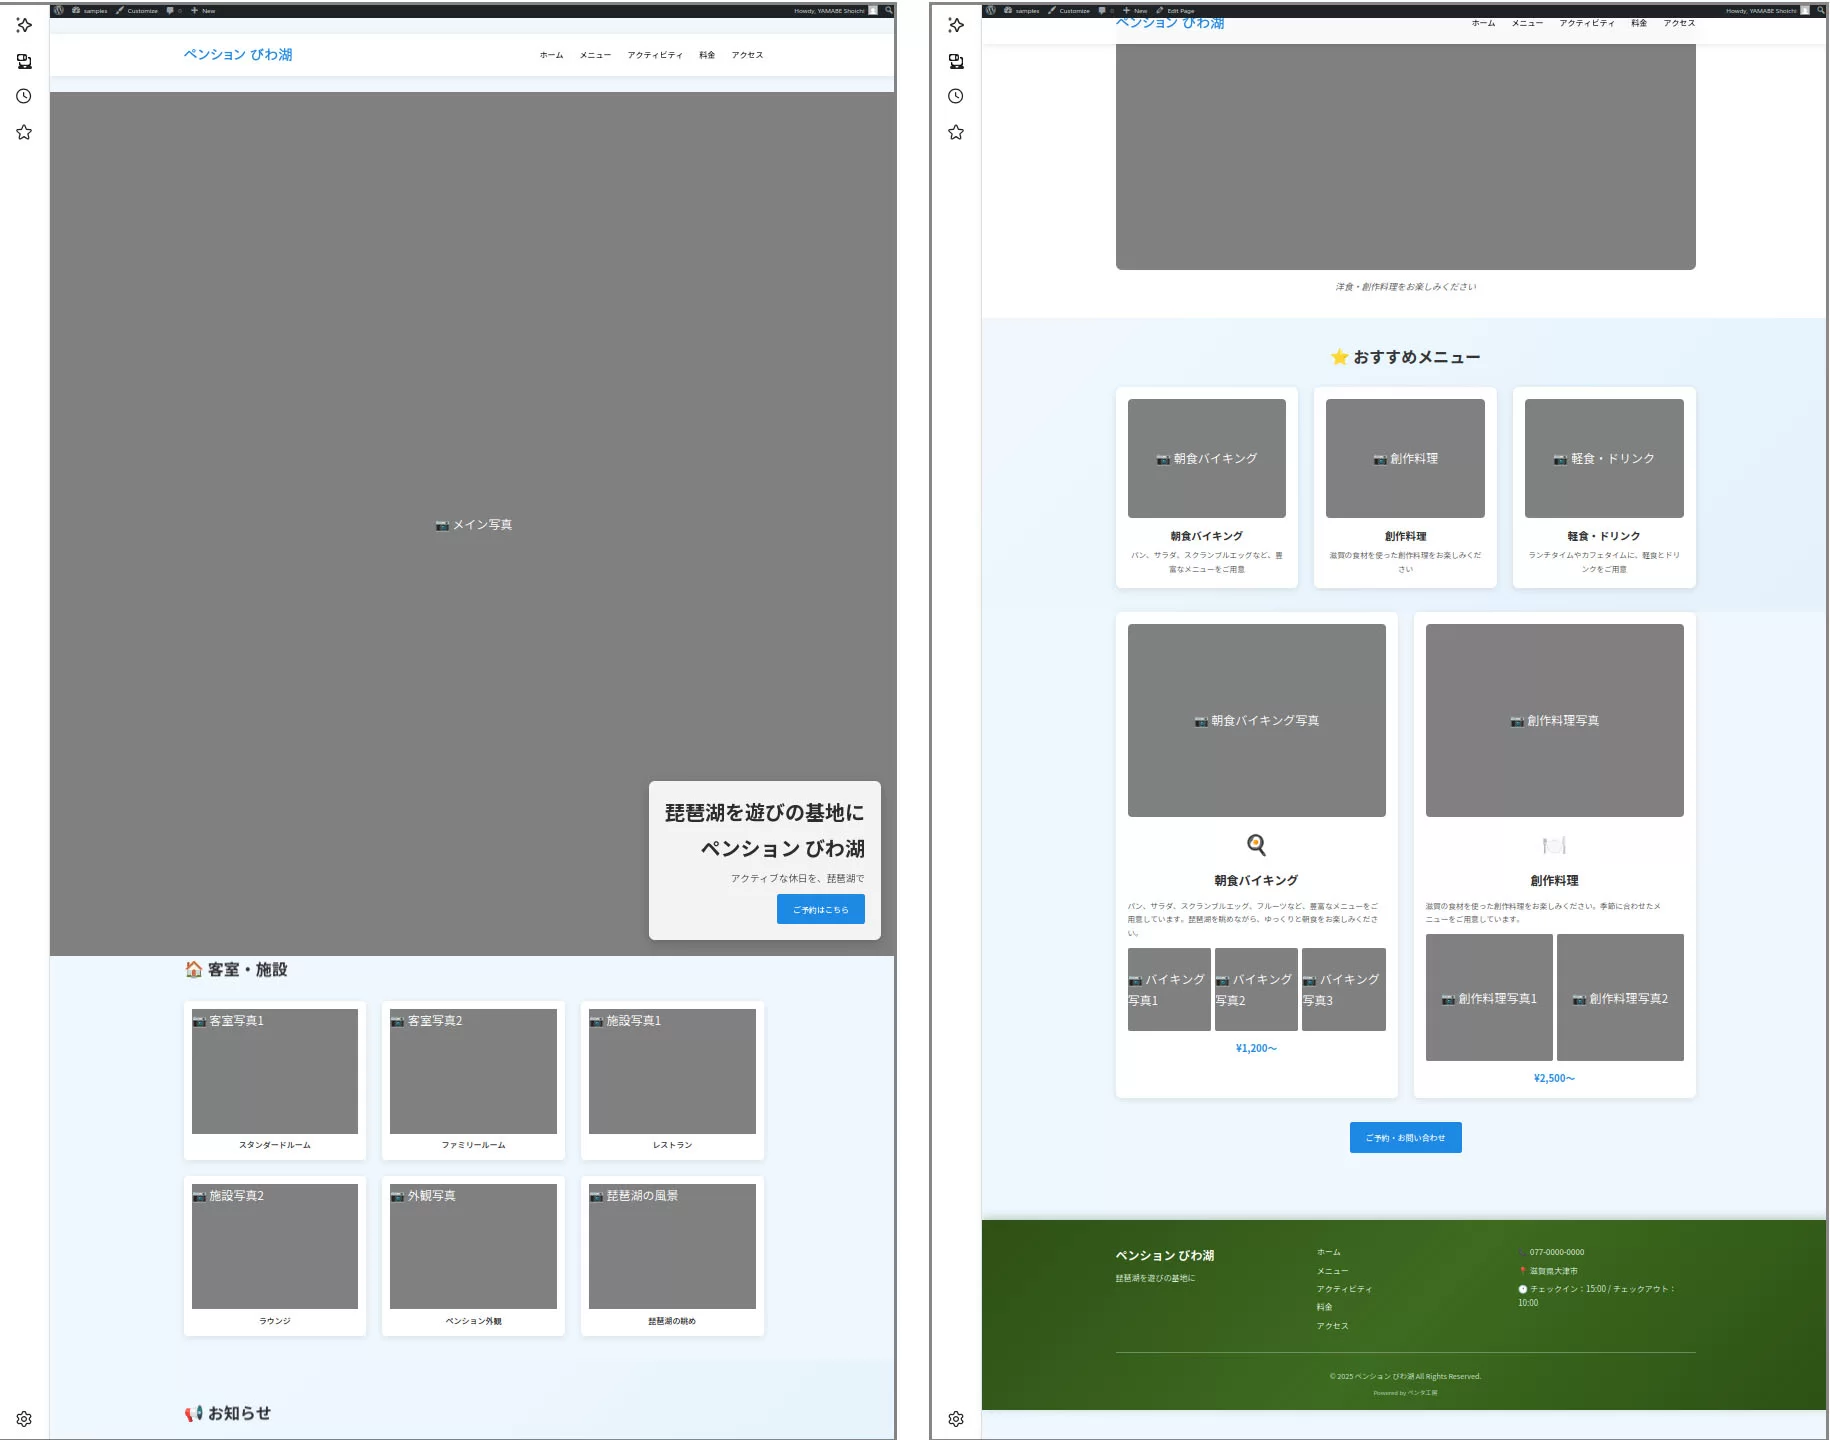Select the 創作料理写真2 thumbnail

click(1620, 998)
